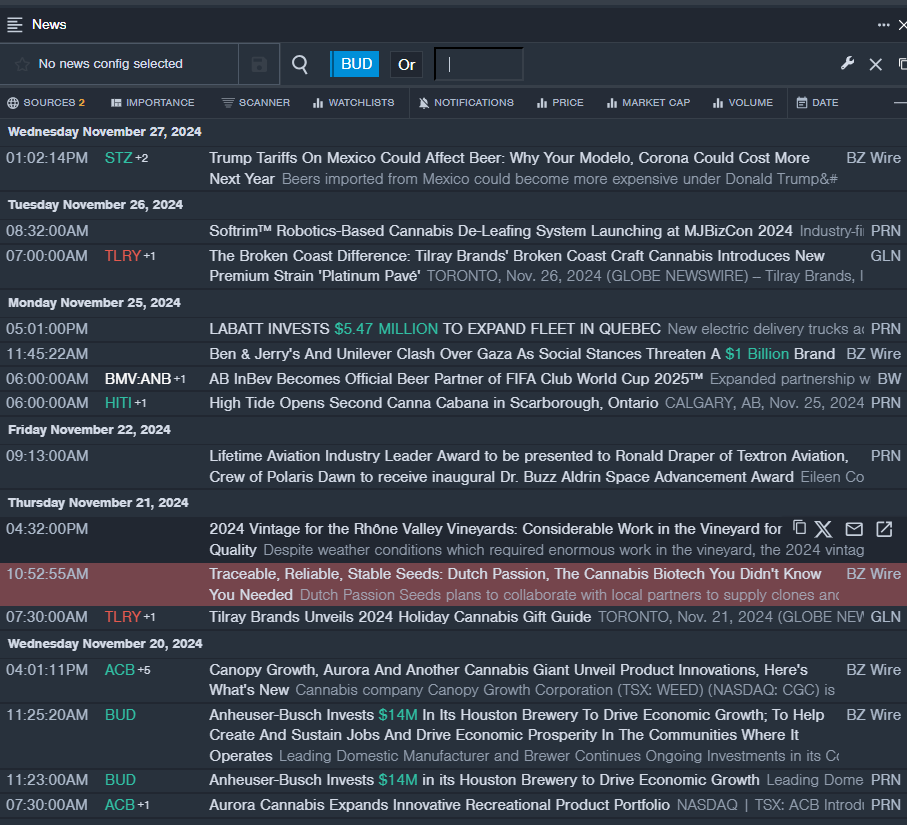Open the Date filter dropdown
The height and width of the screenshot is (825, 907).
pyautogui.click(x=817, y=102)
